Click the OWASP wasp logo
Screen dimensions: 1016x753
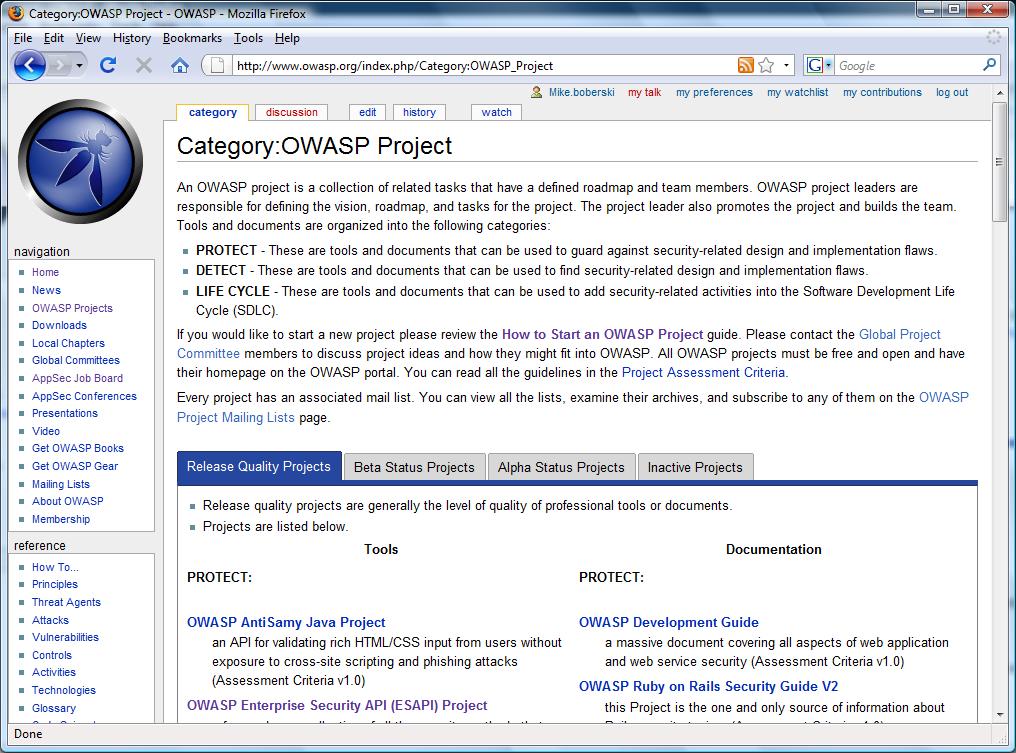(80, 161)
